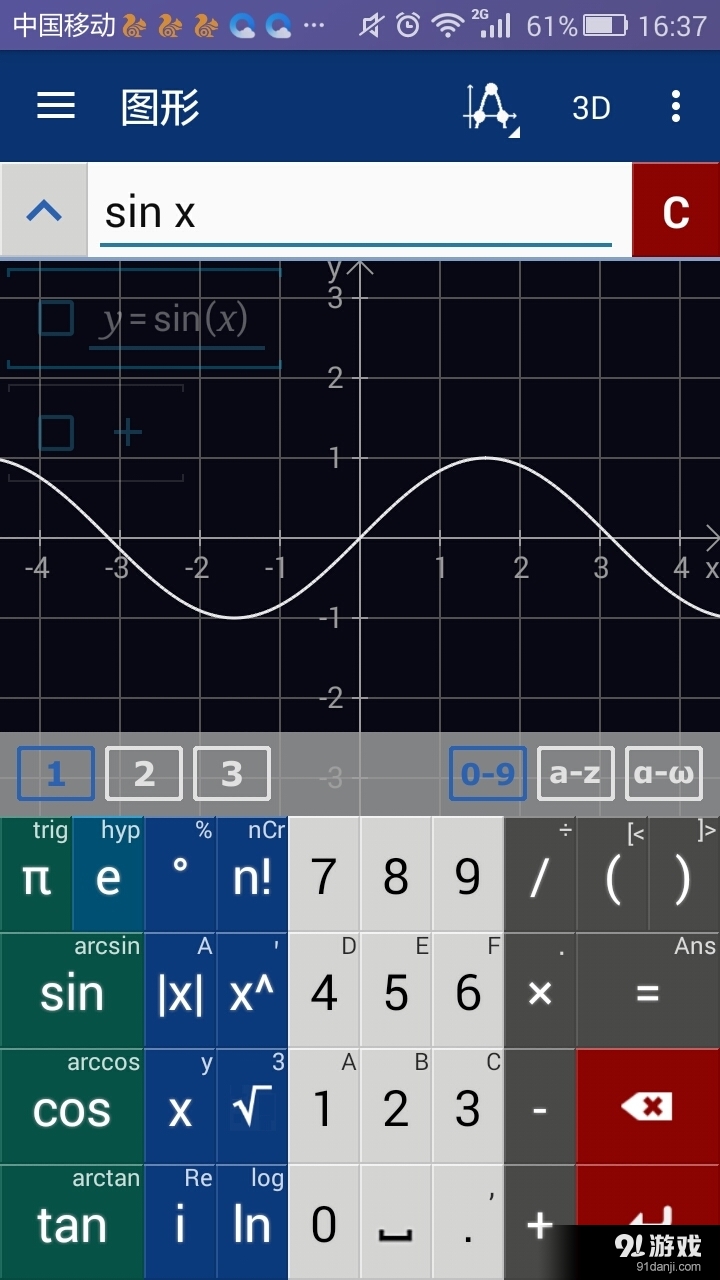720x1280 pixels.
Task: Tap the square root key
Action: coord(252,1107)
